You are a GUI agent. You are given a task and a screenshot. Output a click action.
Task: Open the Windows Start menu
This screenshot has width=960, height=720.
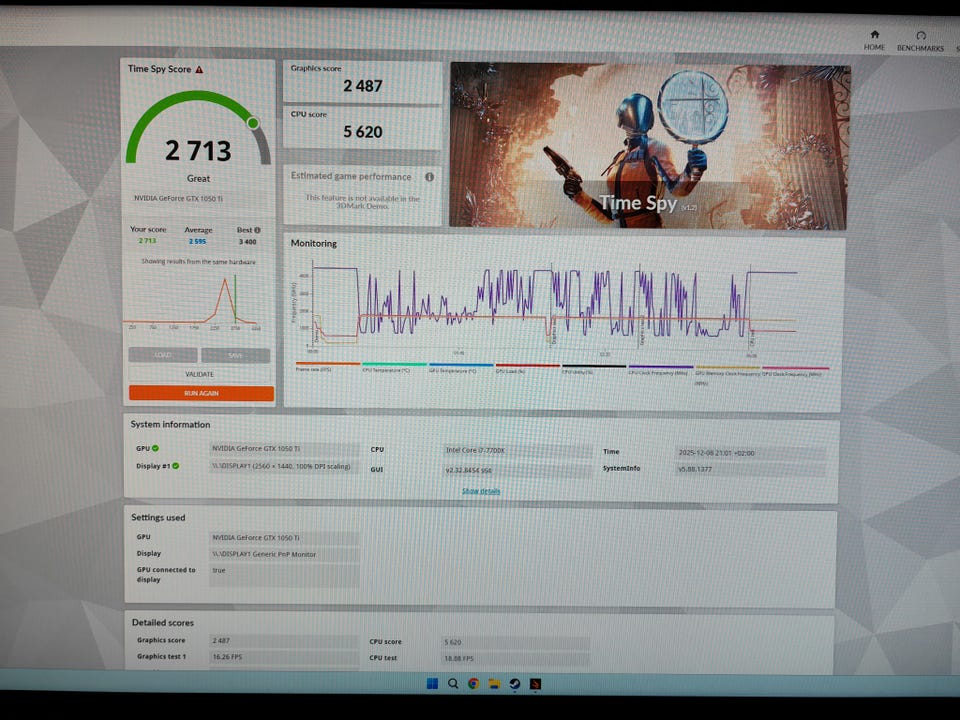pyautogui.click(x=432, y=683)
